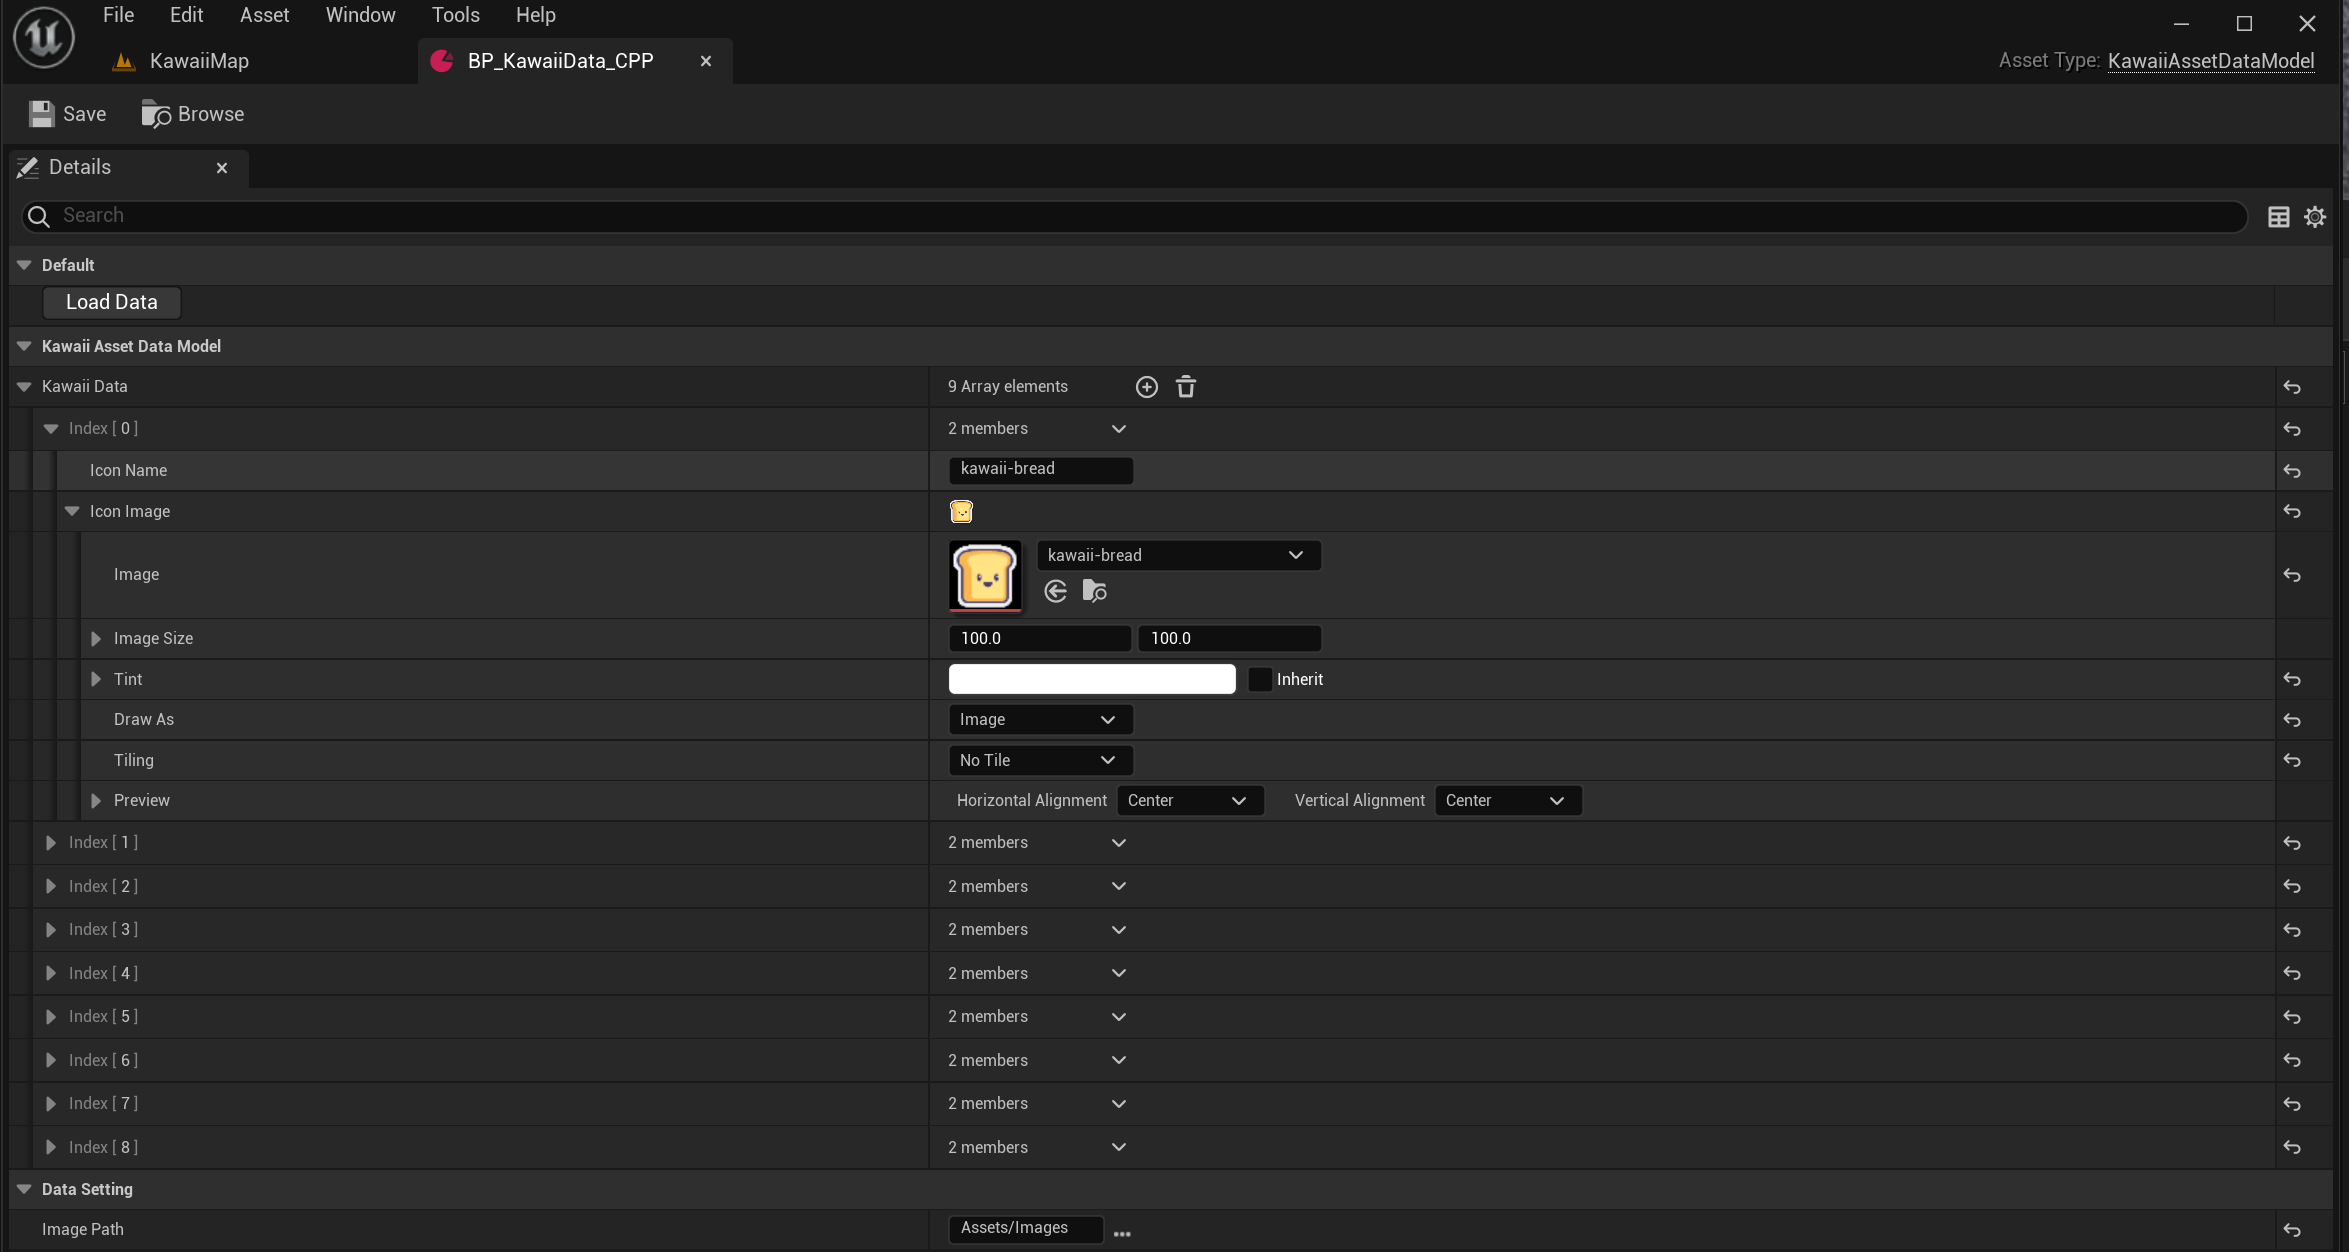Viewport: 2349px width, 1252px height.
Task: Click the Save toolbar button
Action: click(x=67, y=114)
